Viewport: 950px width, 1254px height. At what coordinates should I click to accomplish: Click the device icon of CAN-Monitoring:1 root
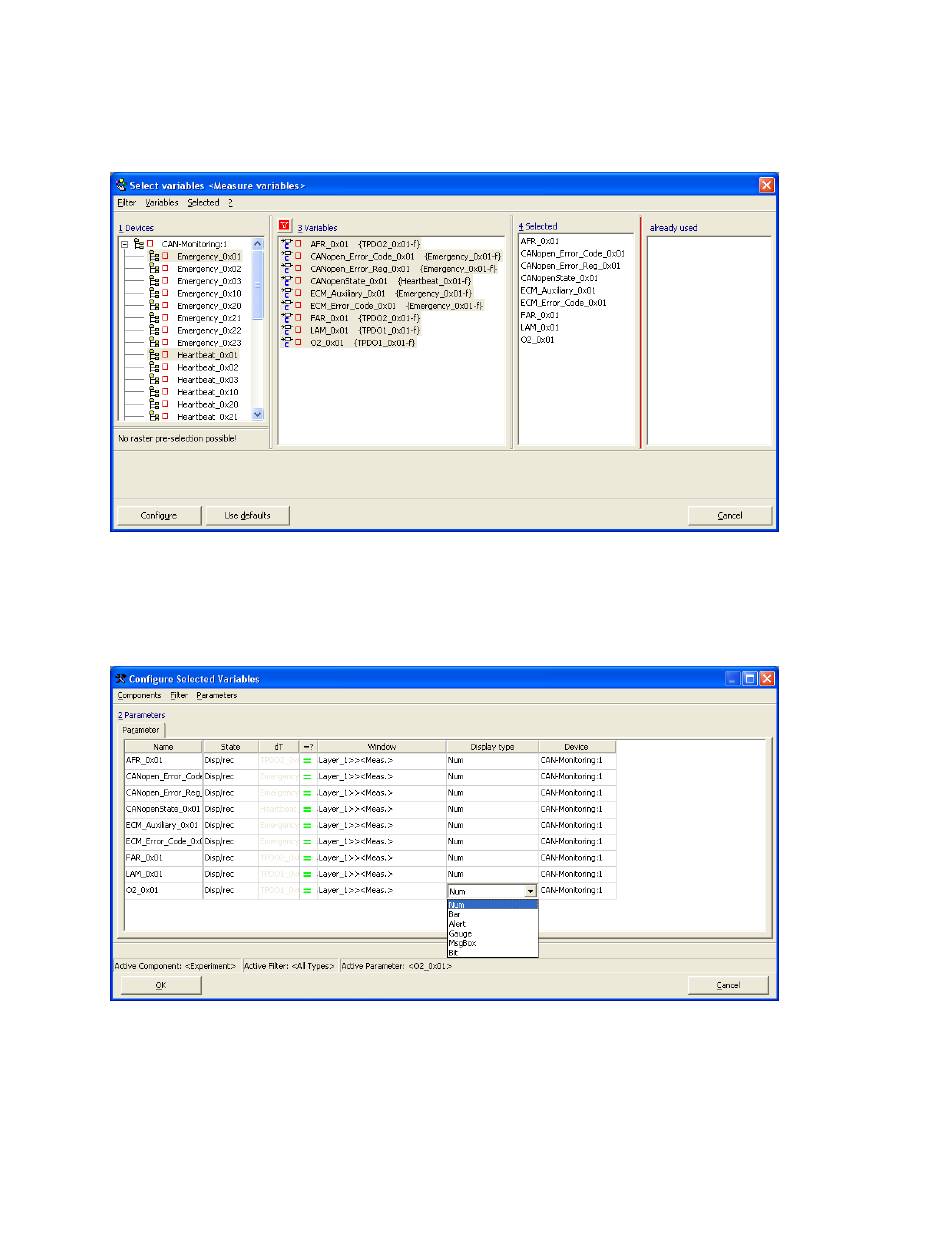pyautogui.click(x=139, y=243)
